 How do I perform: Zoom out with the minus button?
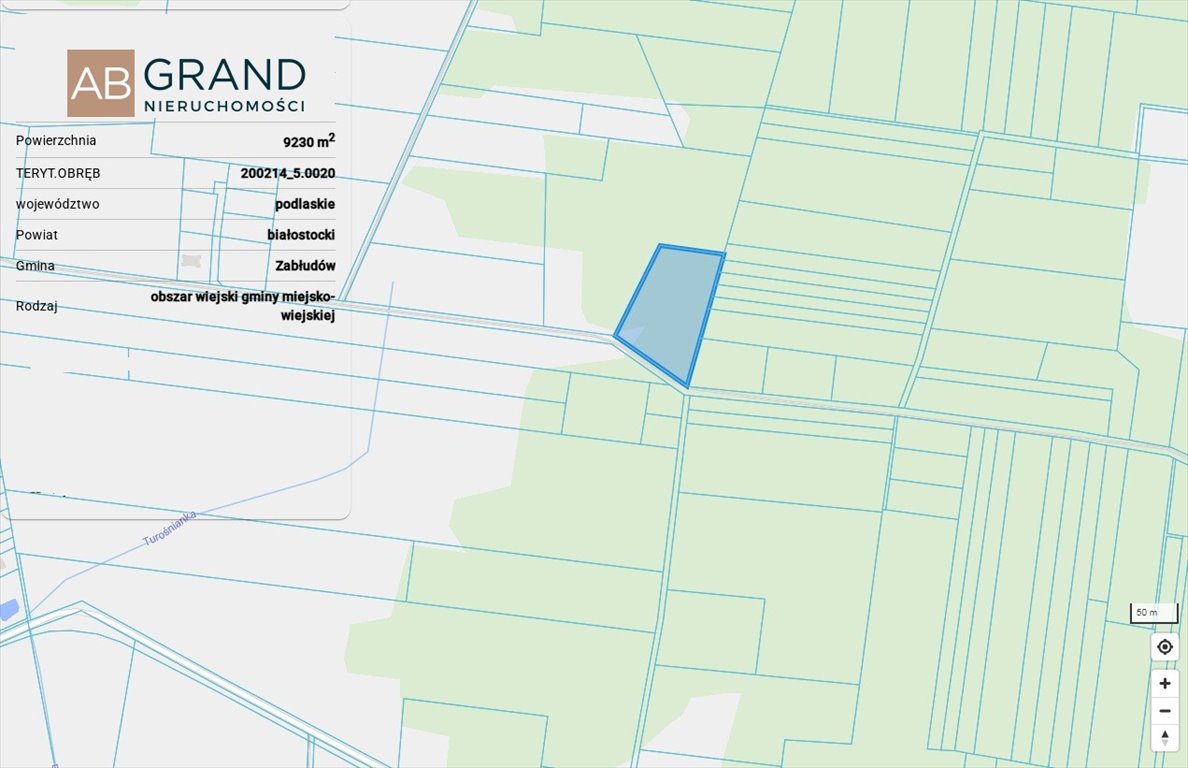coord(1165,711)
